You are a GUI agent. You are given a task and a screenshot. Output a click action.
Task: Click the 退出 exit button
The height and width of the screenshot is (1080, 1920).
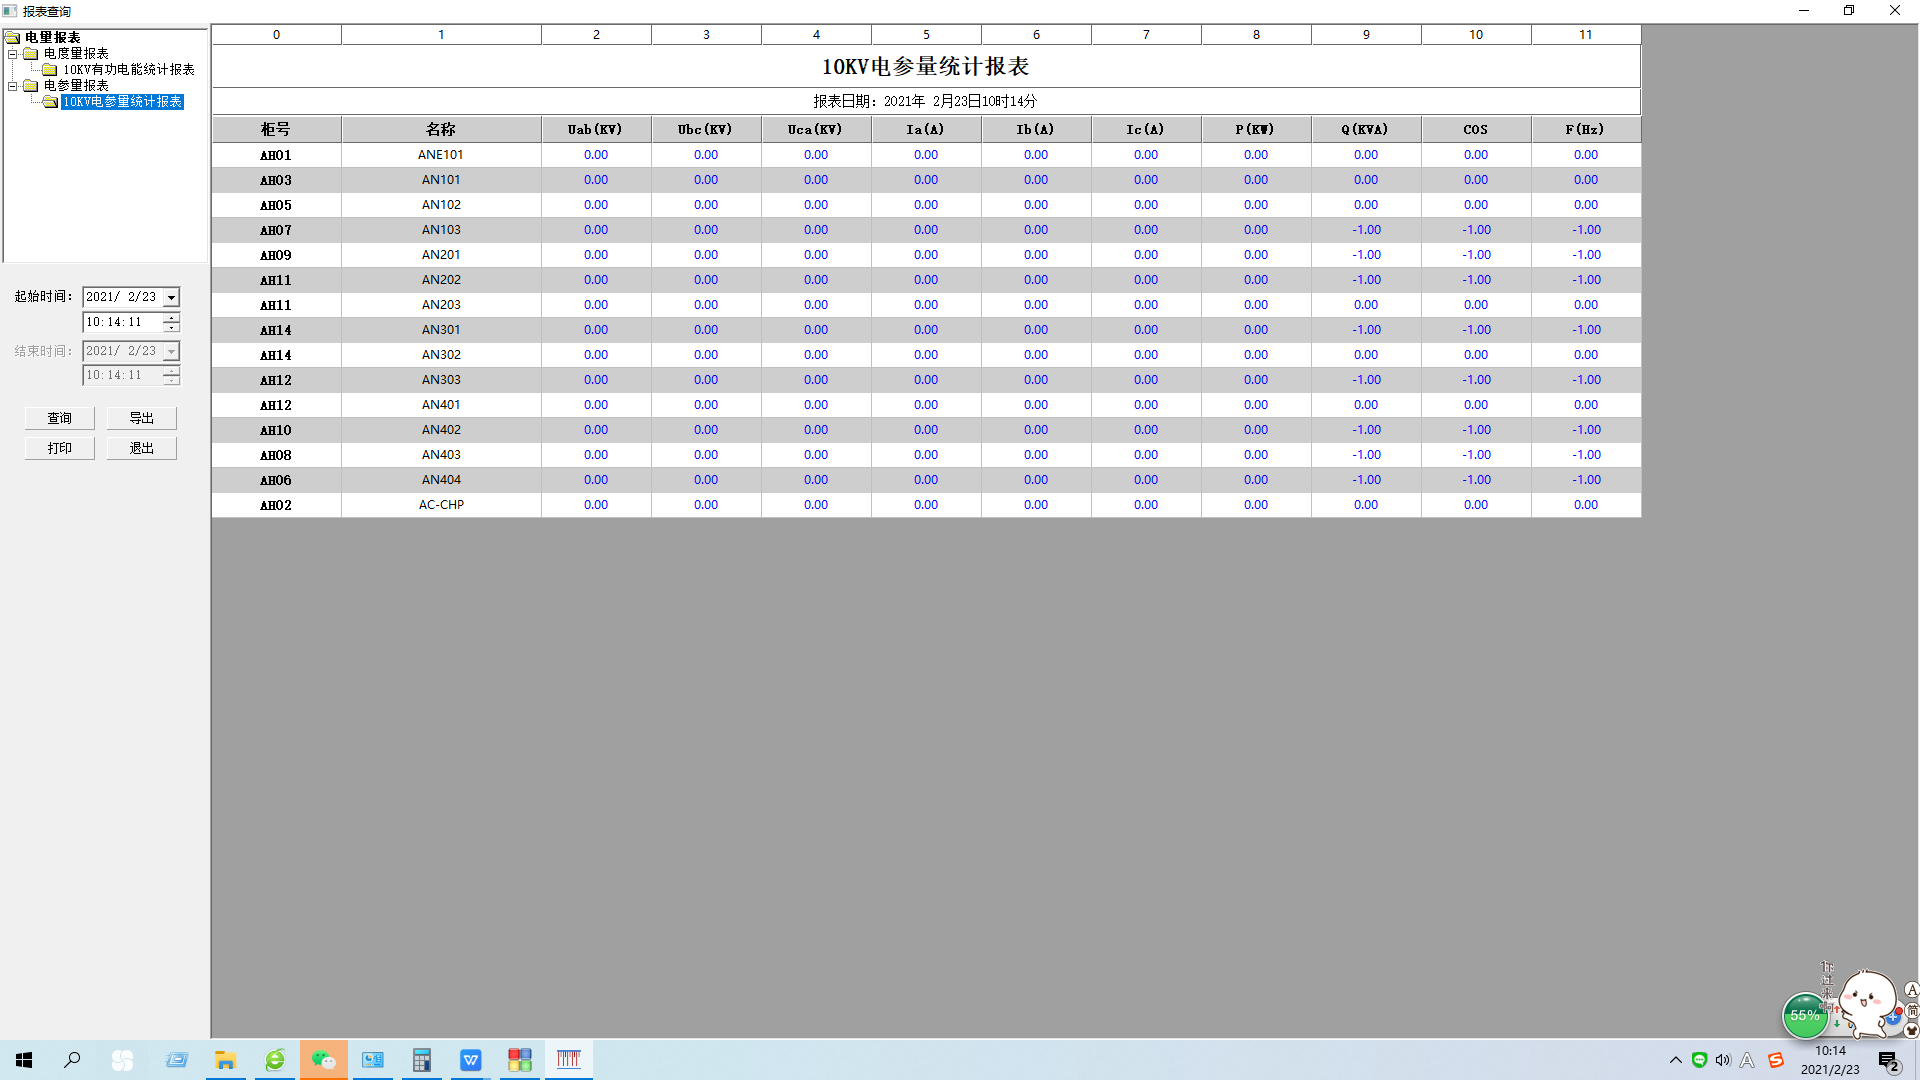click(x=142, y=448)
